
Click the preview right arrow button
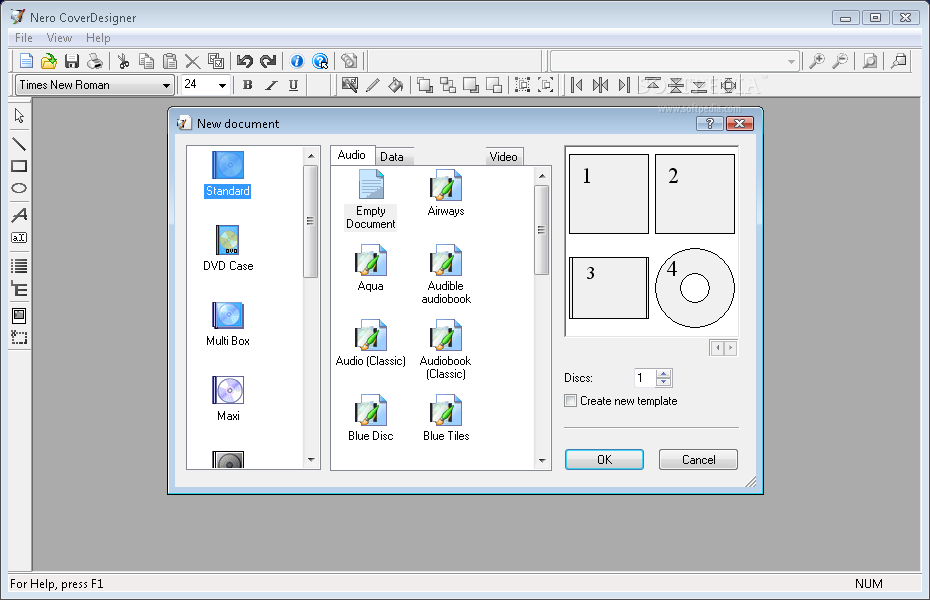tap(730, 348)
